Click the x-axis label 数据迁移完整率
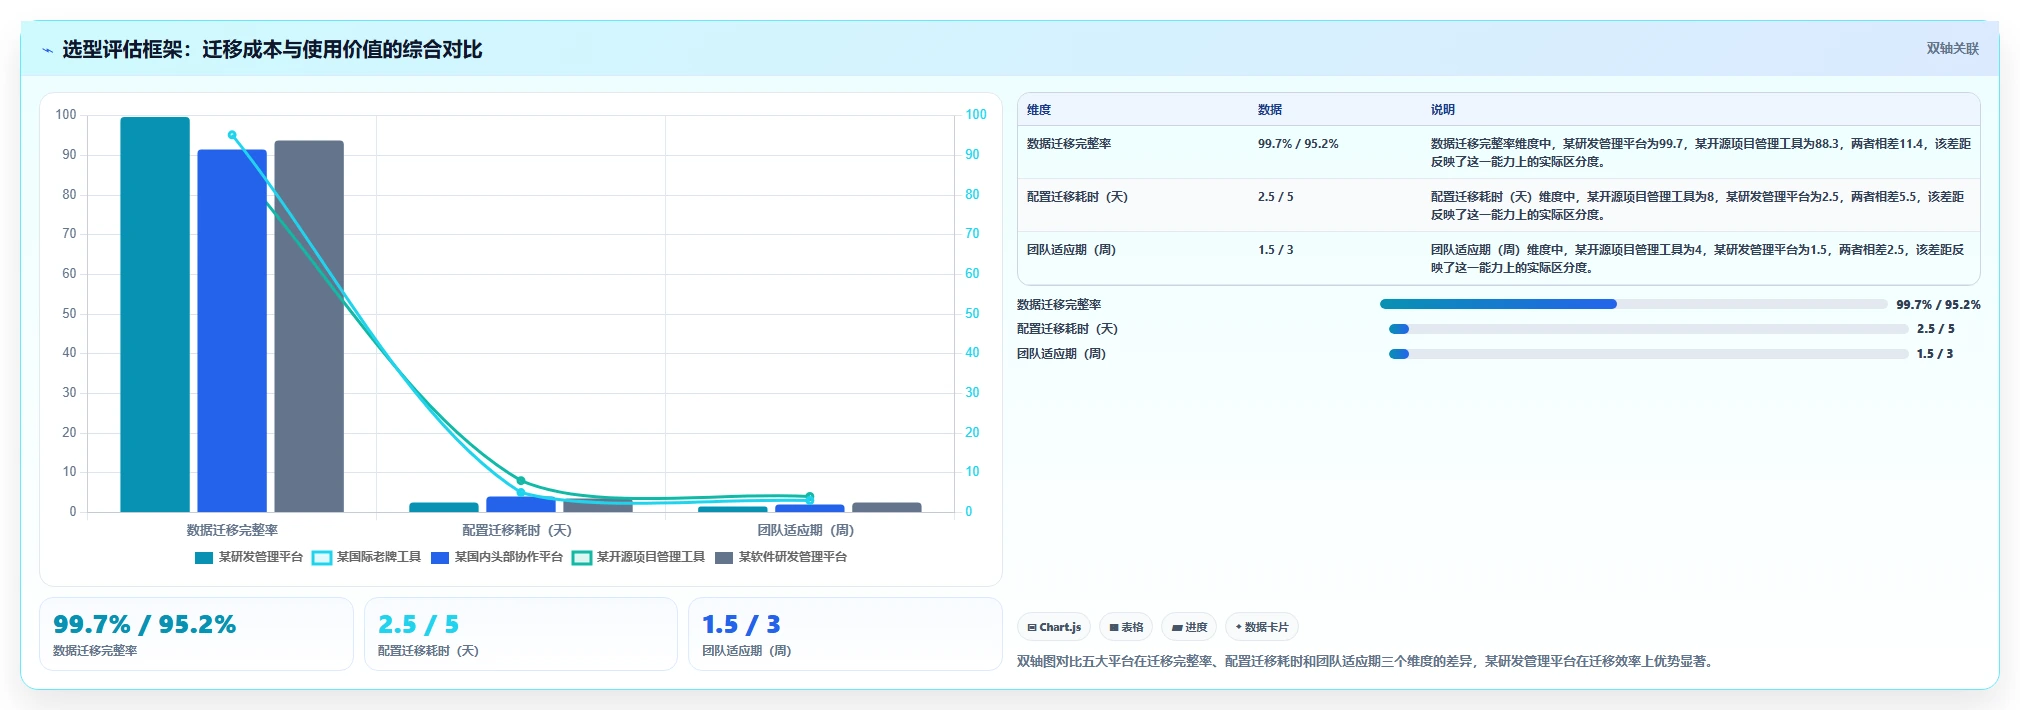The image size is (2020, 710). [232, 530]
